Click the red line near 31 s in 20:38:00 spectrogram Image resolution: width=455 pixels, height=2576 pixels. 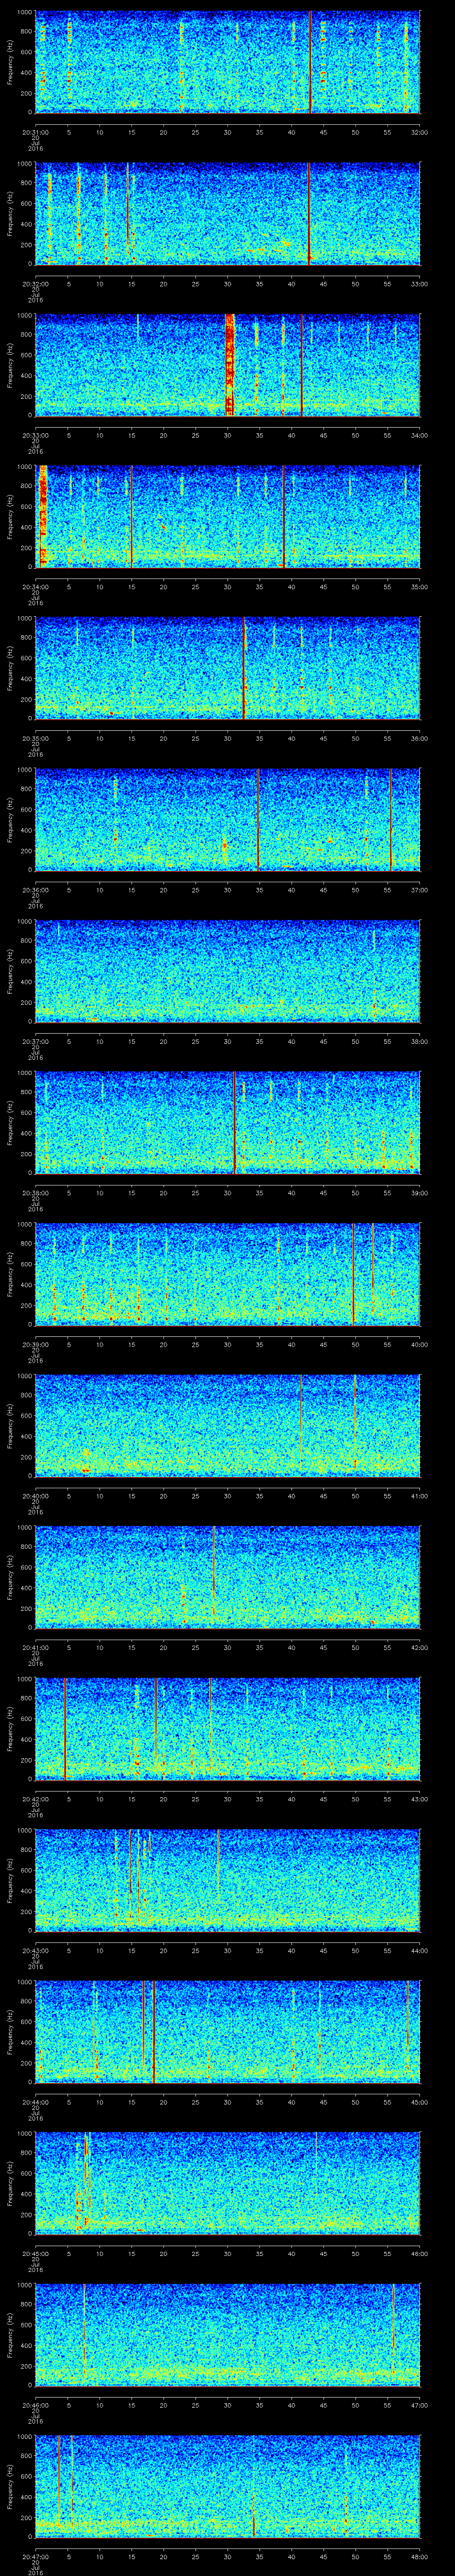pyautogui.click(x=234, y=1123)
